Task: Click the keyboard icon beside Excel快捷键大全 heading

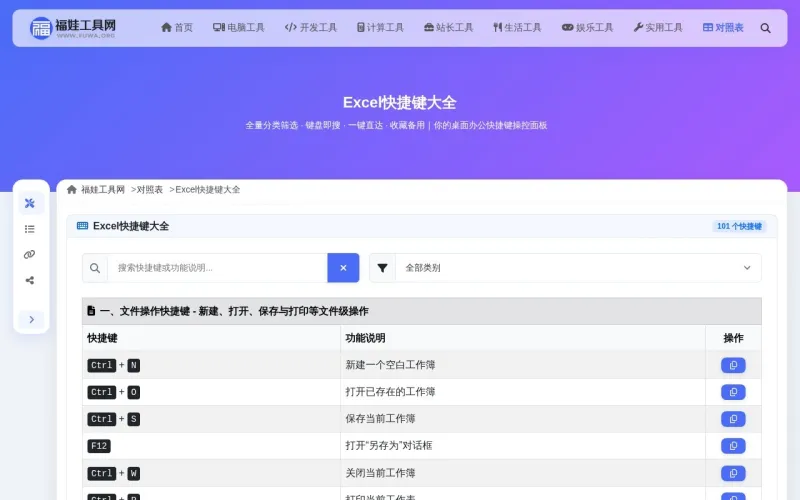Action: (82, 226)
